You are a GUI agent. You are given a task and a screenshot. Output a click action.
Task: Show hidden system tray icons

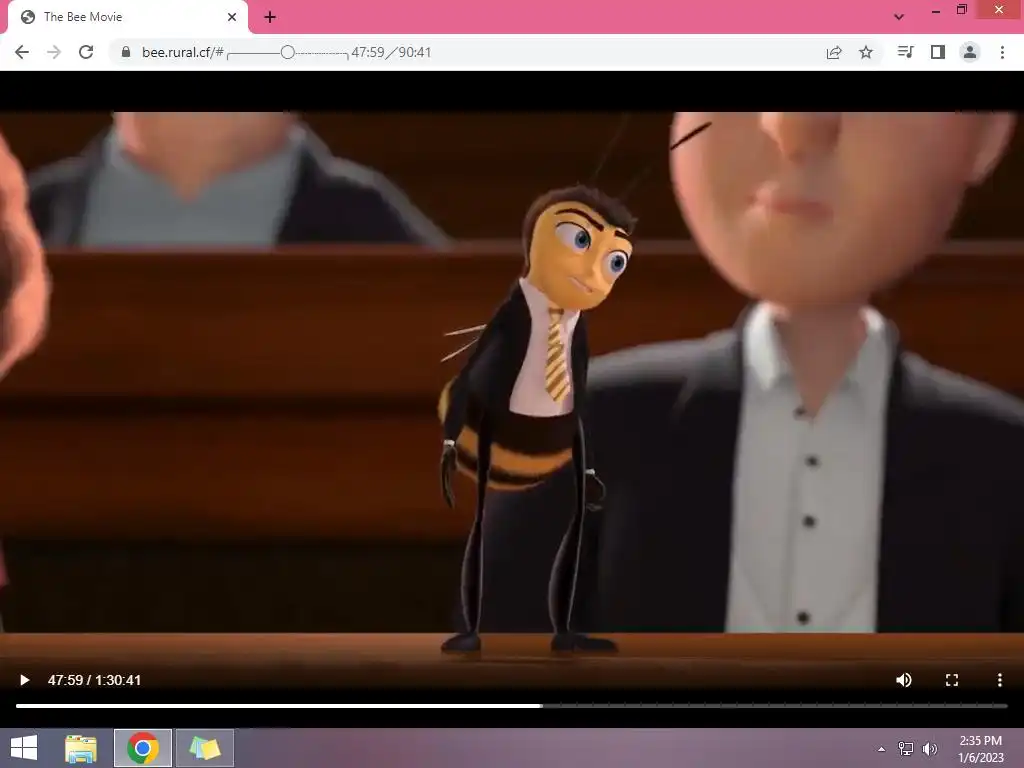pyautogui.click(x=882, y=748)
